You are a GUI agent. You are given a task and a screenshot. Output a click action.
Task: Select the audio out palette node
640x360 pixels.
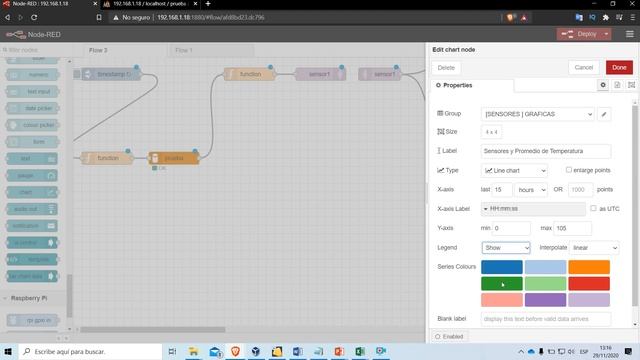point(32,209)
